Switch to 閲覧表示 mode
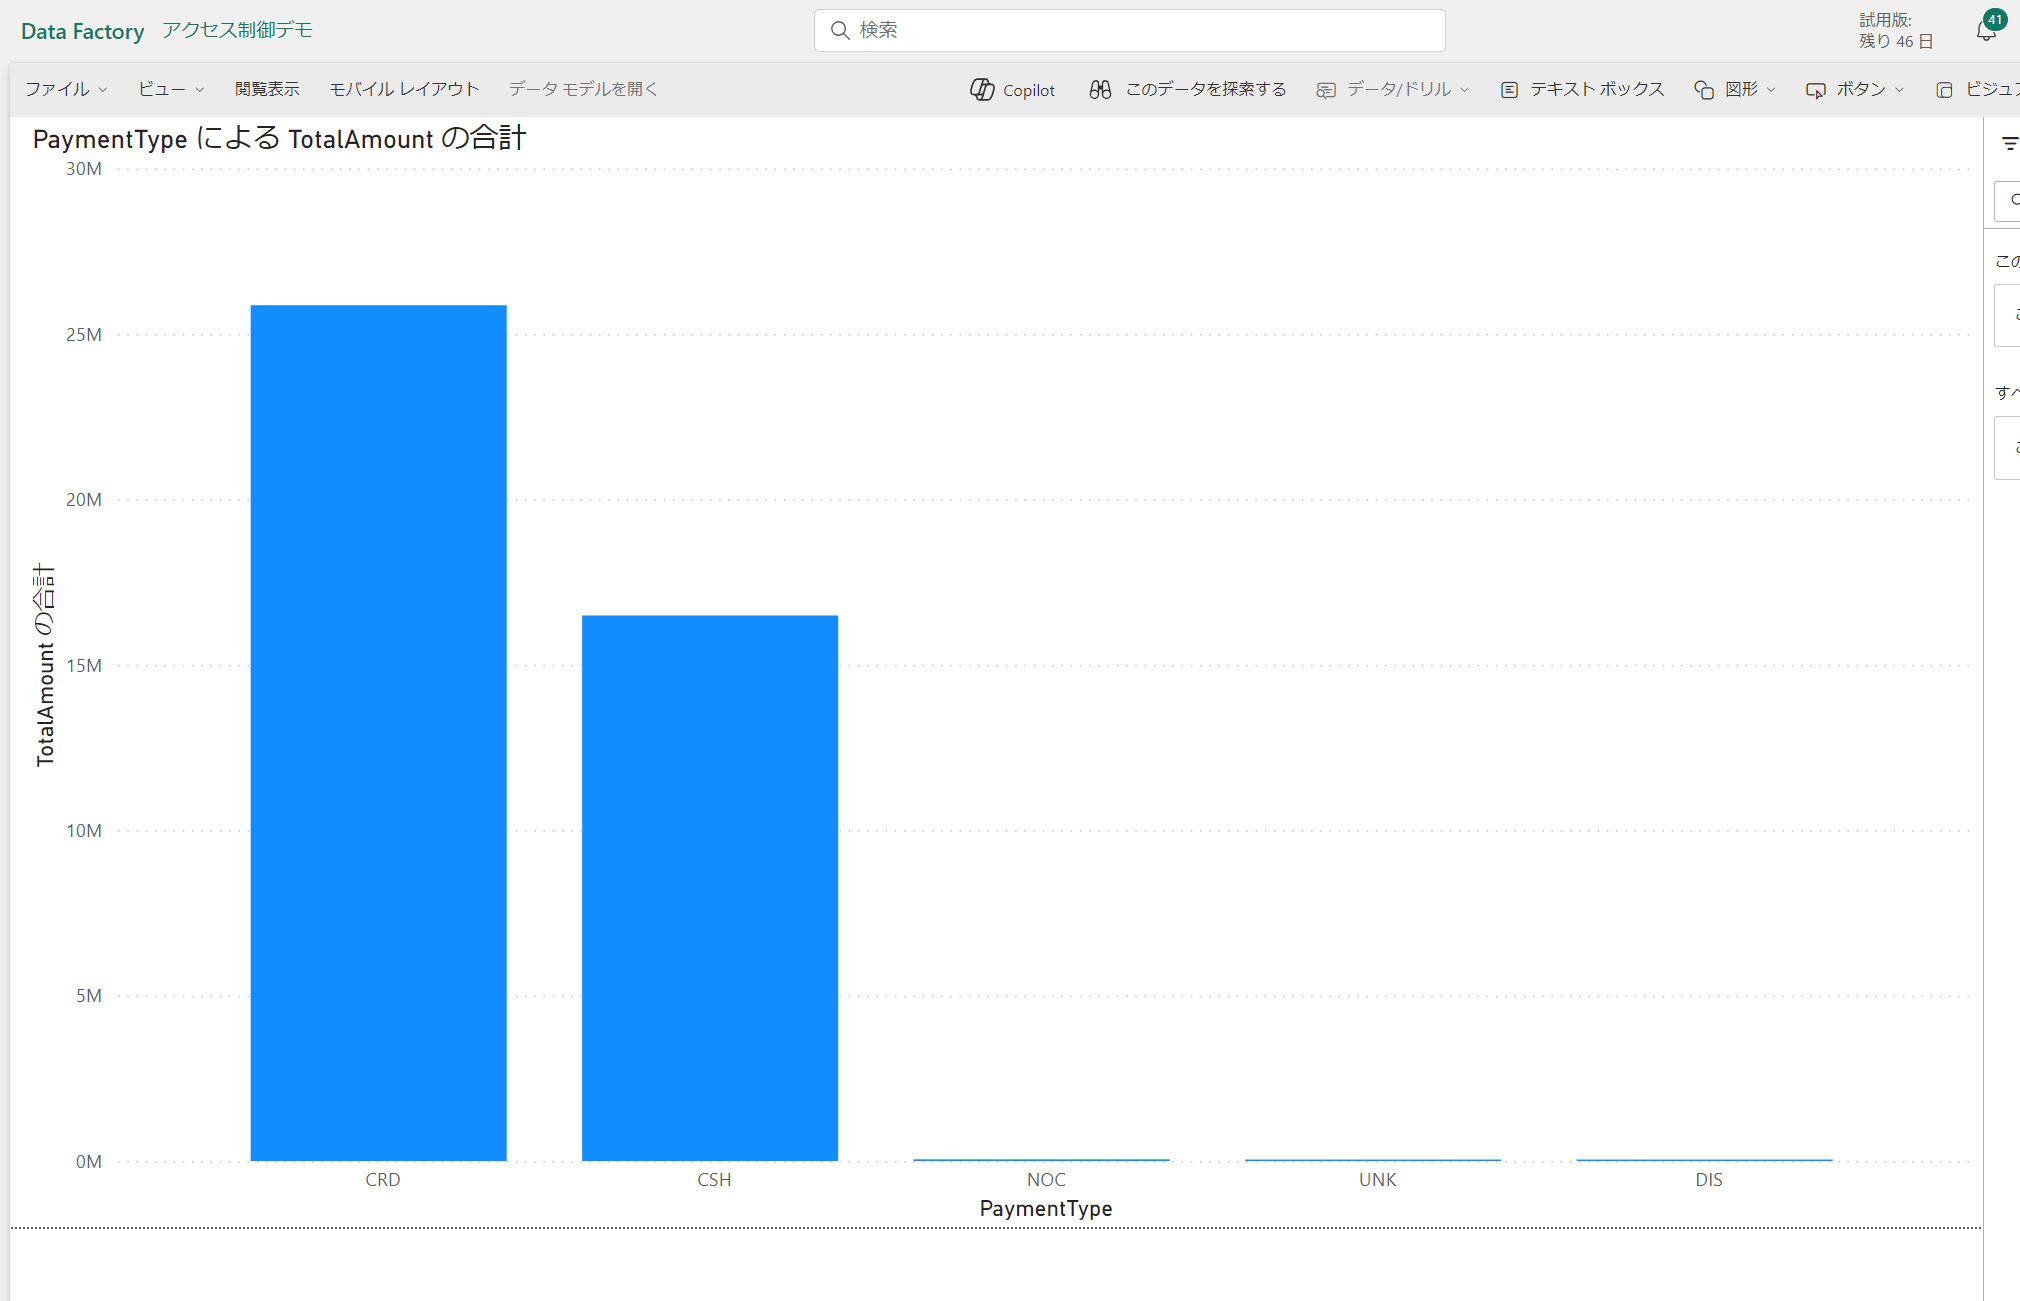 click(267, 89)
